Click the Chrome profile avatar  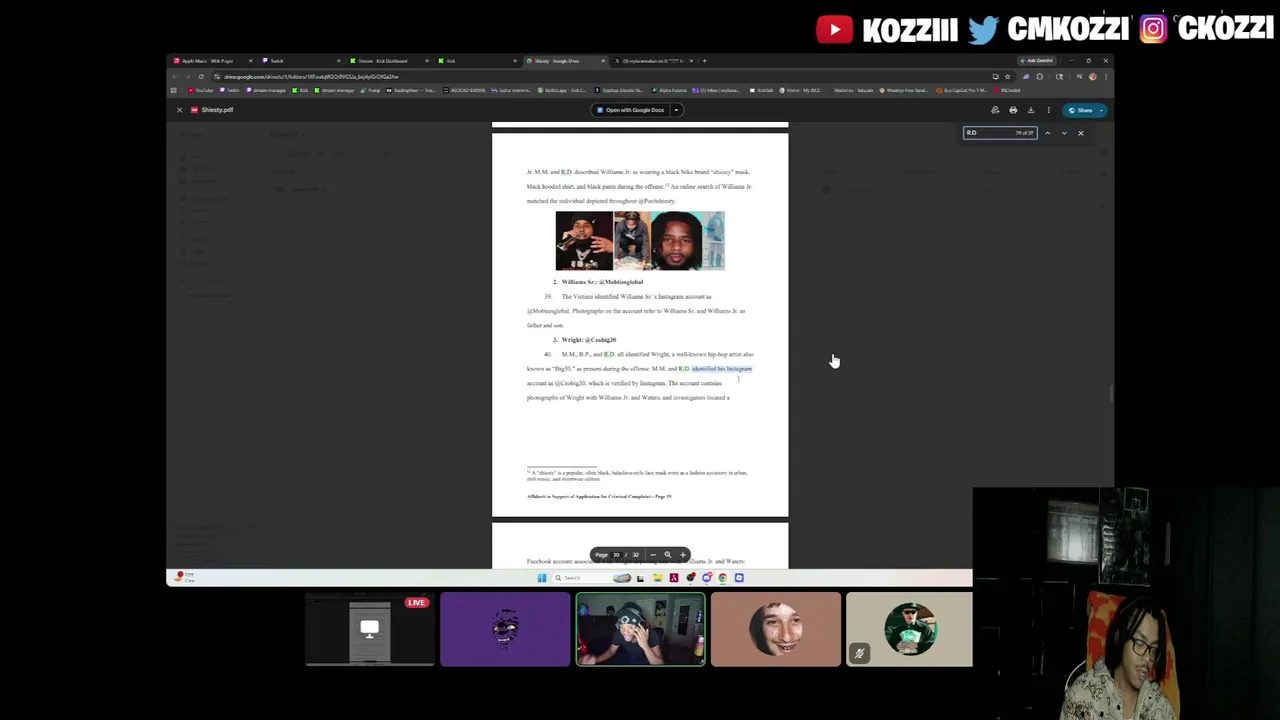coord(1092,76)
